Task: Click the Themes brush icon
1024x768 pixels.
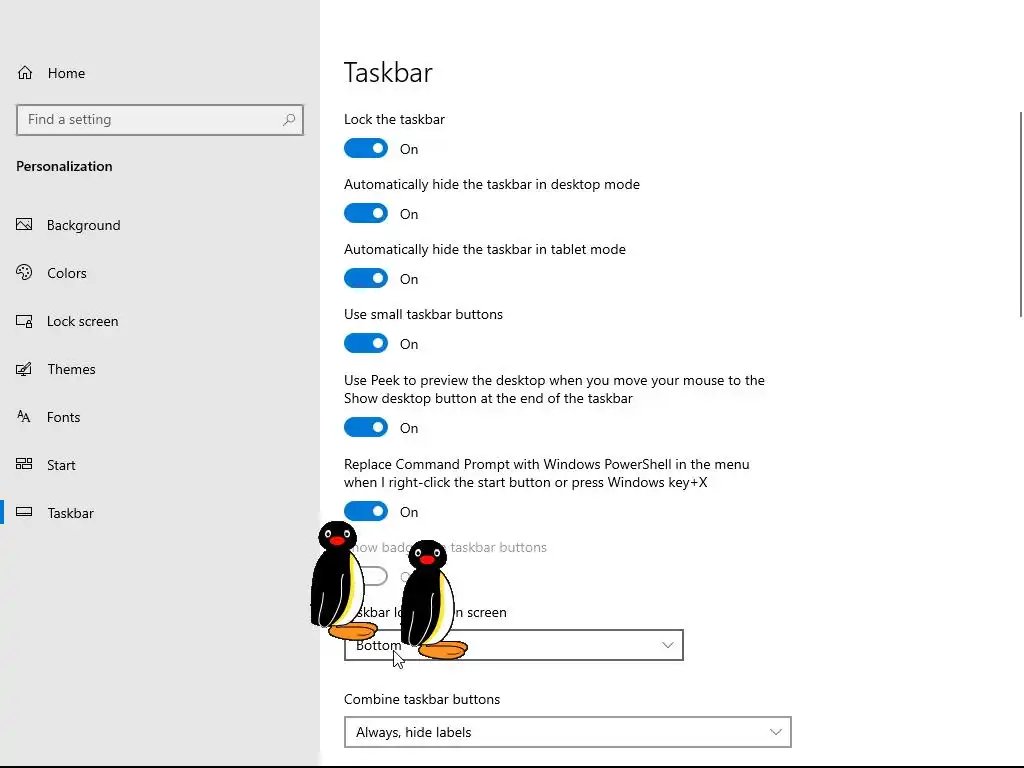Action: 24,369
